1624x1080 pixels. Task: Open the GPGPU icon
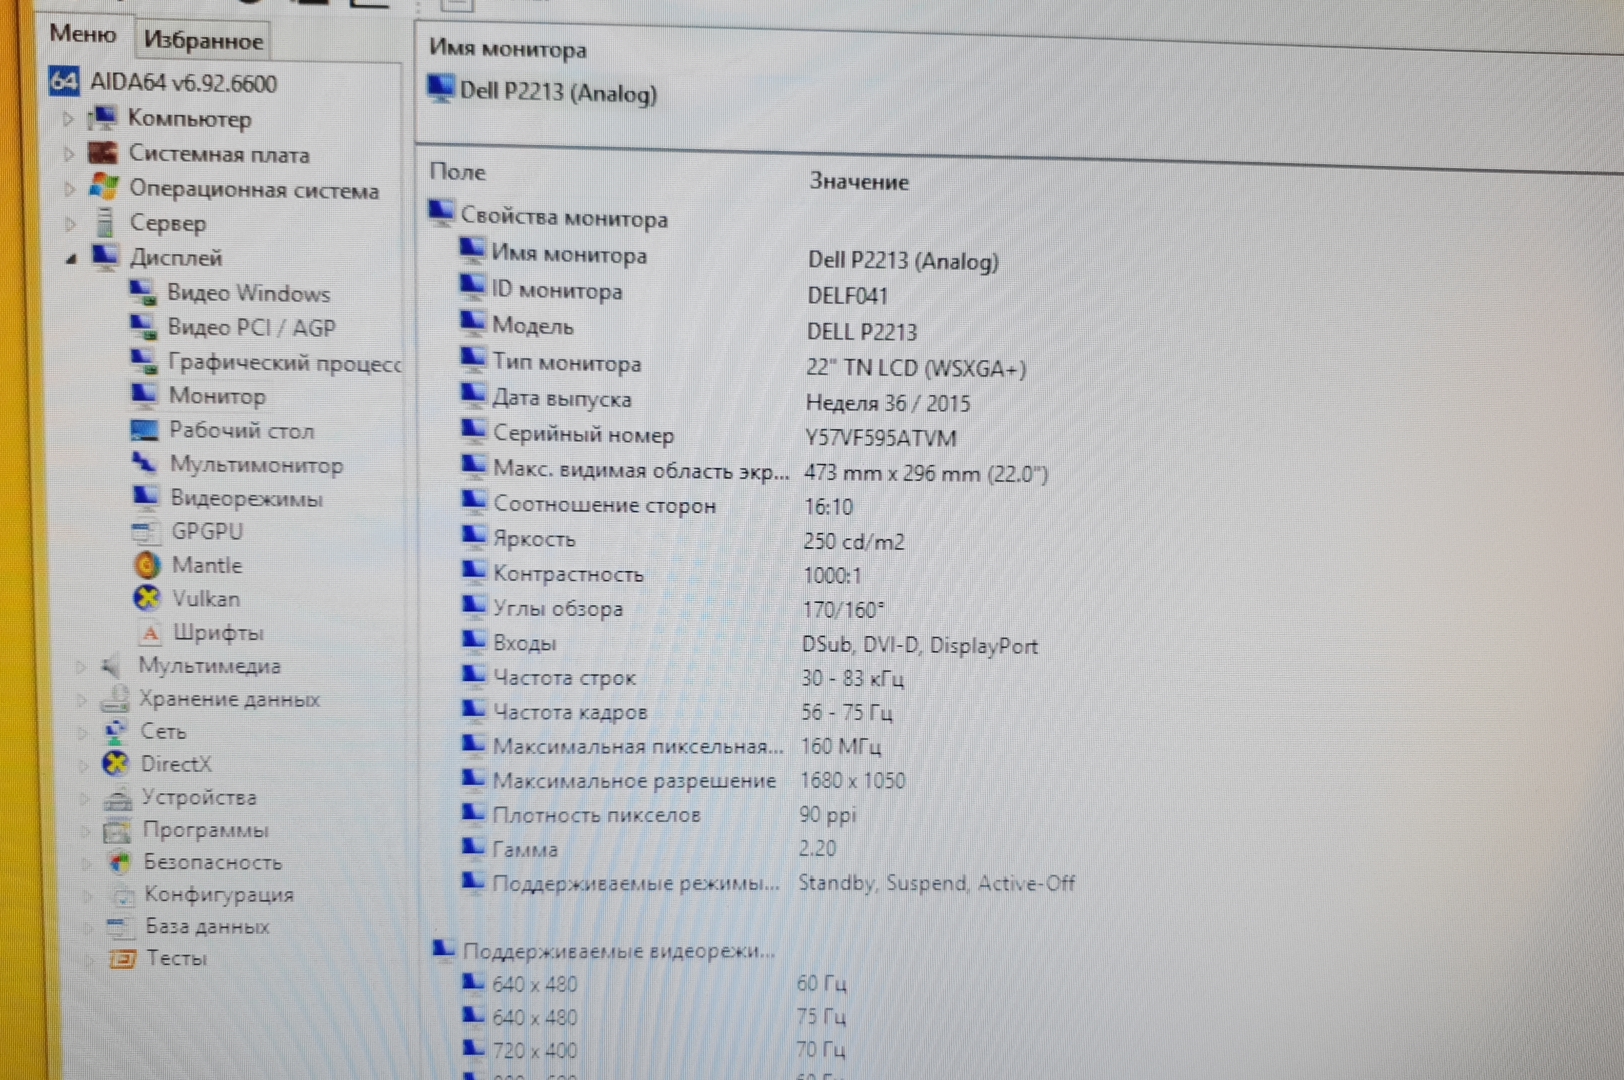(x=146, y=531)
